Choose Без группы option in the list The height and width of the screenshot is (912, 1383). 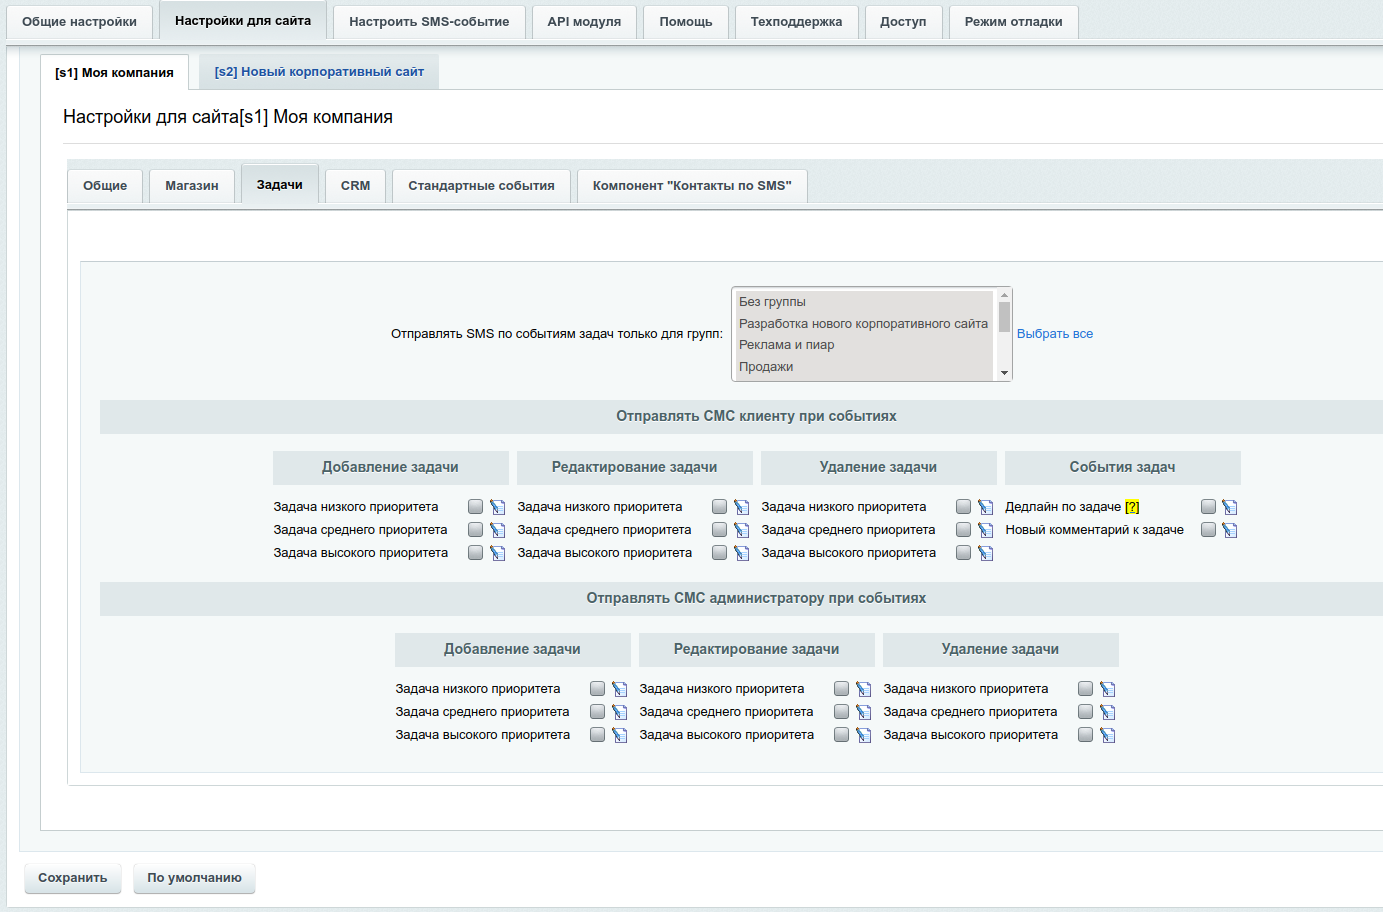[772, 302]
